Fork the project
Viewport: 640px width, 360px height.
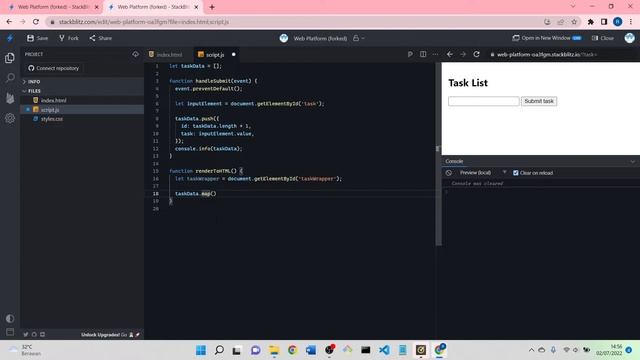[69, 38]
